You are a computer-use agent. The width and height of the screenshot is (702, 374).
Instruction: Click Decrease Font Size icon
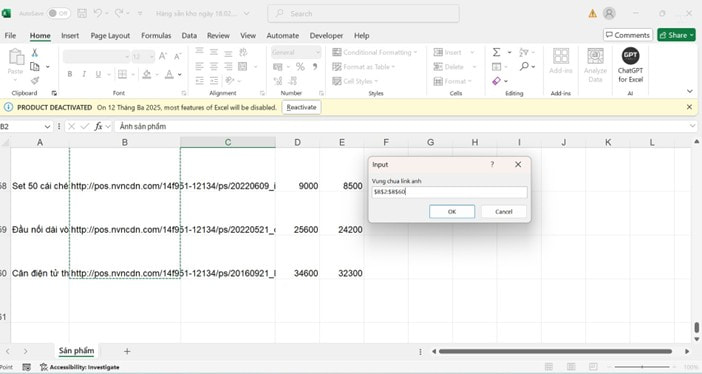pos(177,56)
